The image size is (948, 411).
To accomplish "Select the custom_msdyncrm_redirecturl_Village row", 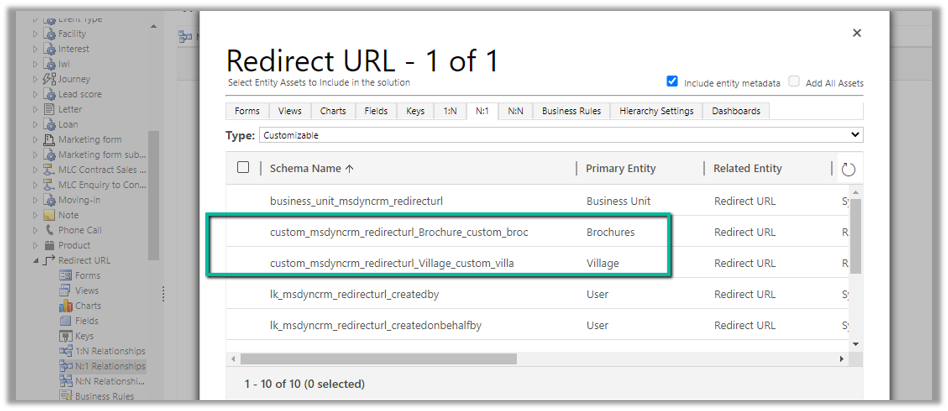I will pyautogui.click(x=399, y=263).
